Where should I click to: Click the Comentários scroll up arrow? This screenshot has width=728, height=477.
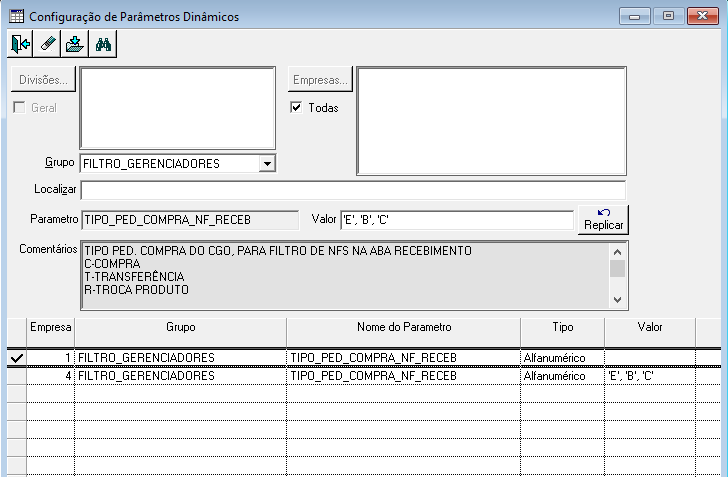pyautogui.click(x=617, y=252)
